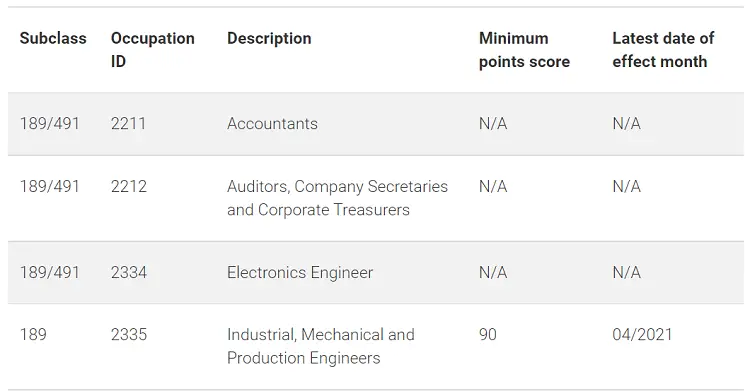
Task: Click the minimum points score 90
Action: 488,335
